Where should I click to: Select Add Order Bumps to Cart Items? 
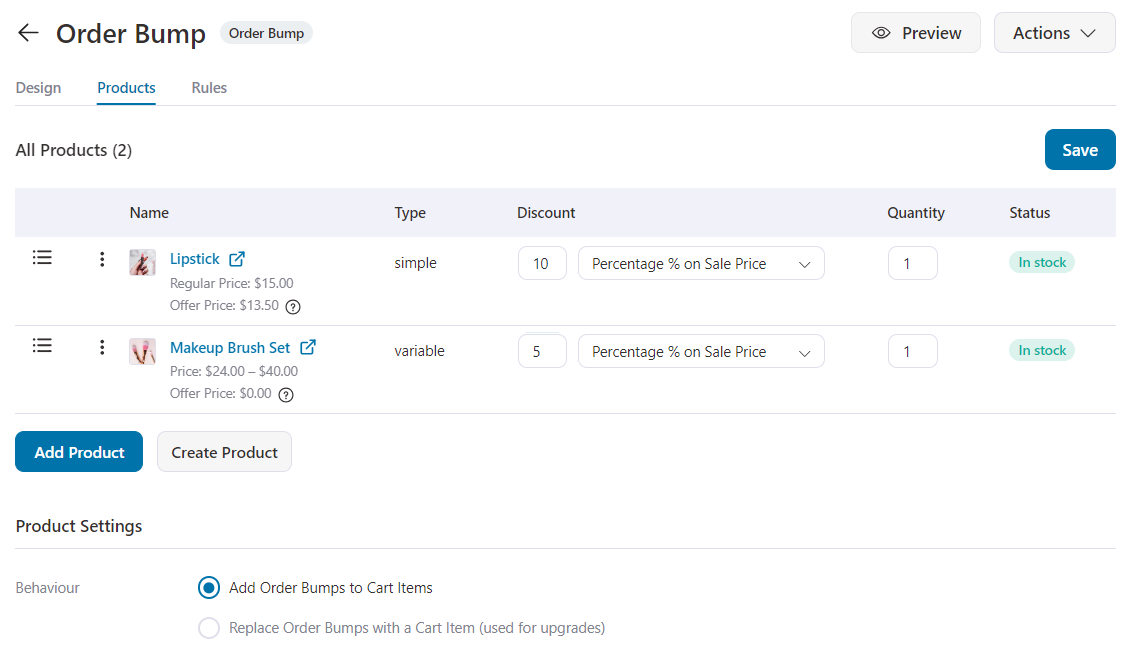[x=209, y=587]
